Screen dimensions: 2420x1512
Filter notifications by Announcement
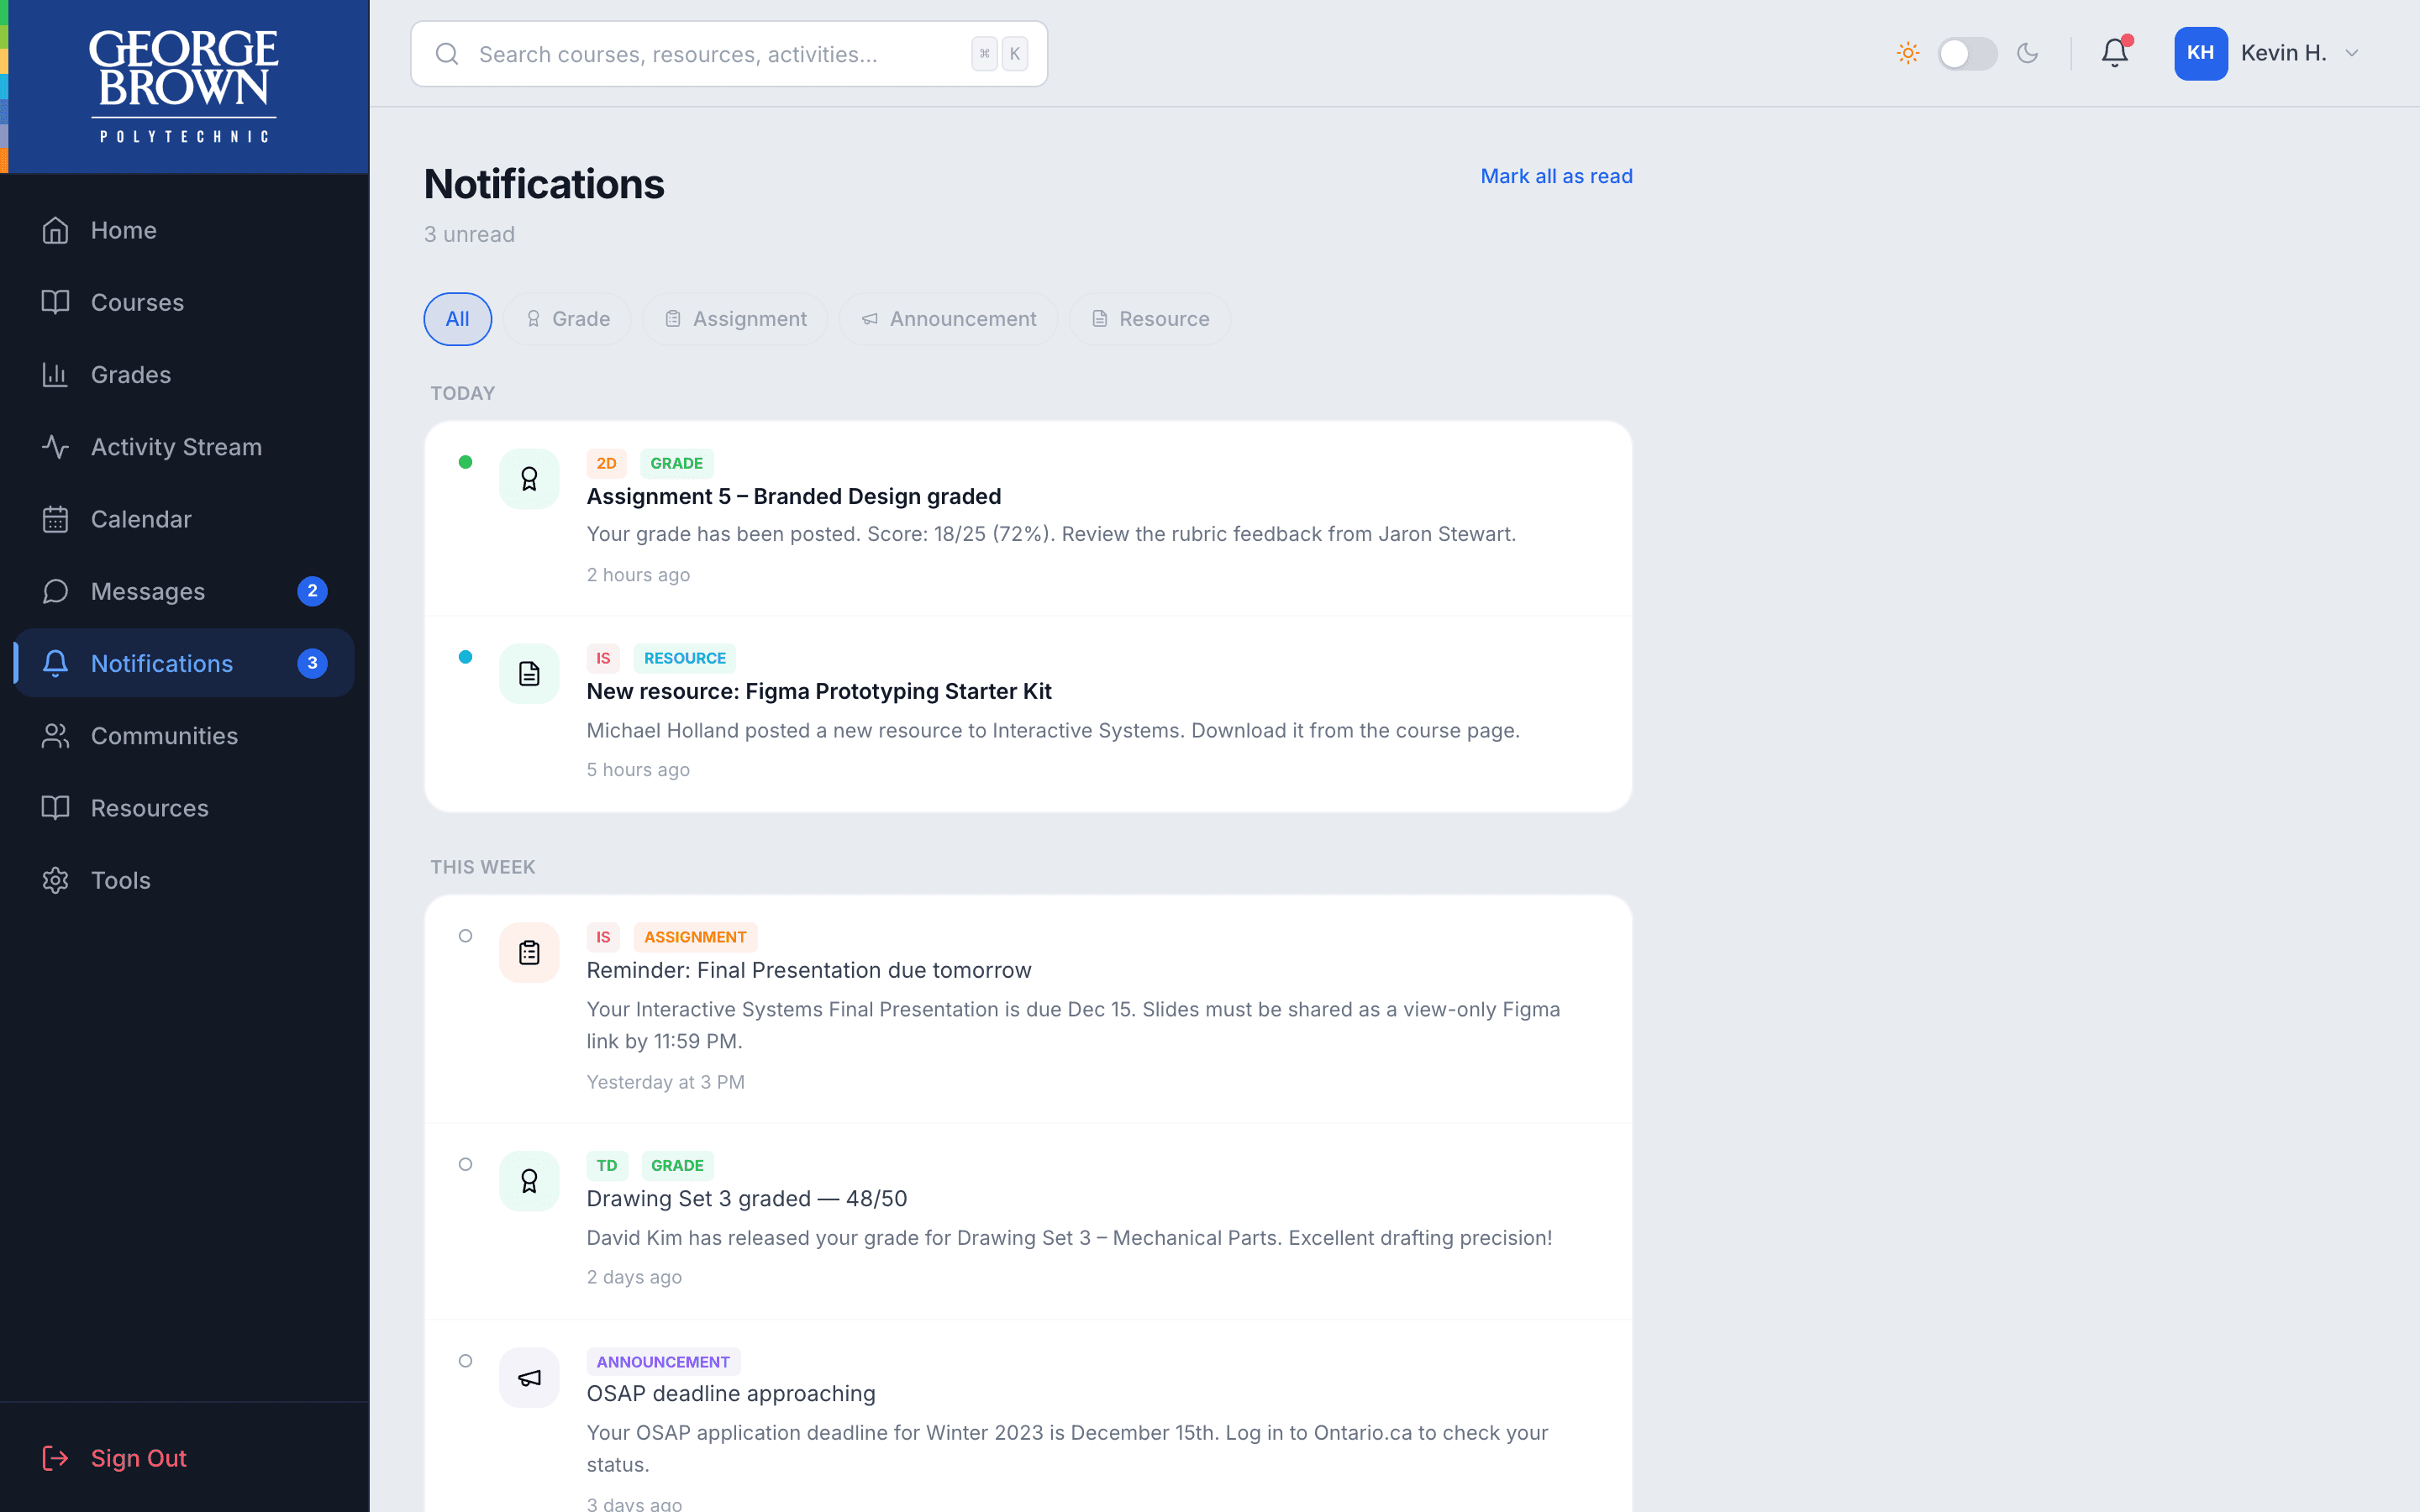[x=948, y=319]
